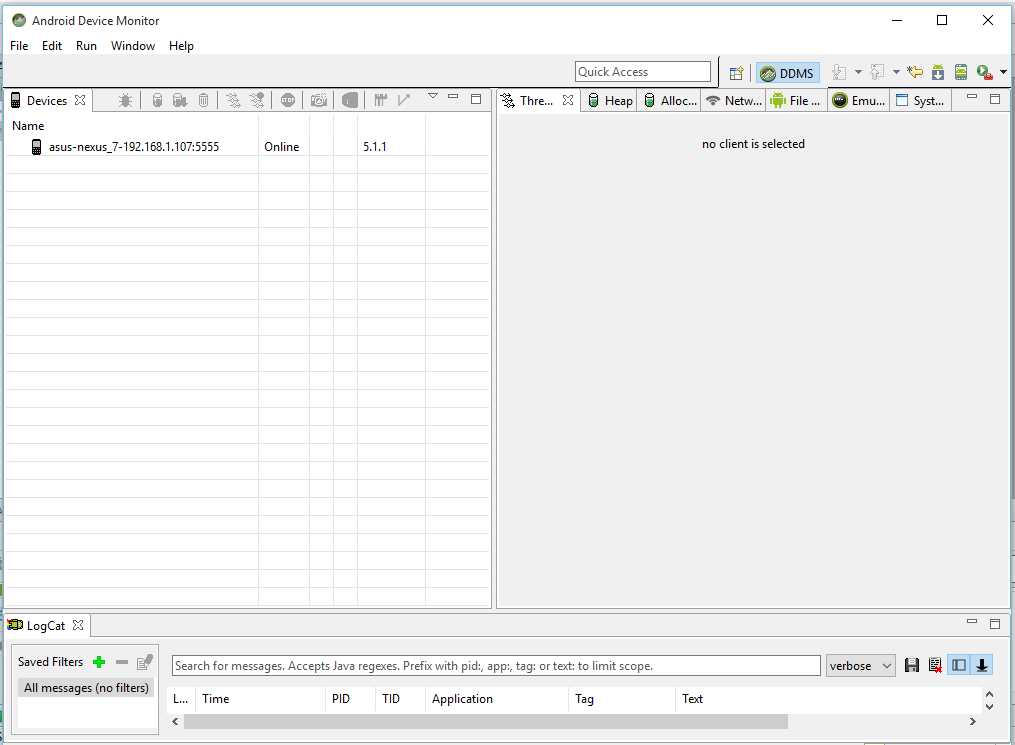Click the Run External Tools green play icon

click(x=985, y=72)
